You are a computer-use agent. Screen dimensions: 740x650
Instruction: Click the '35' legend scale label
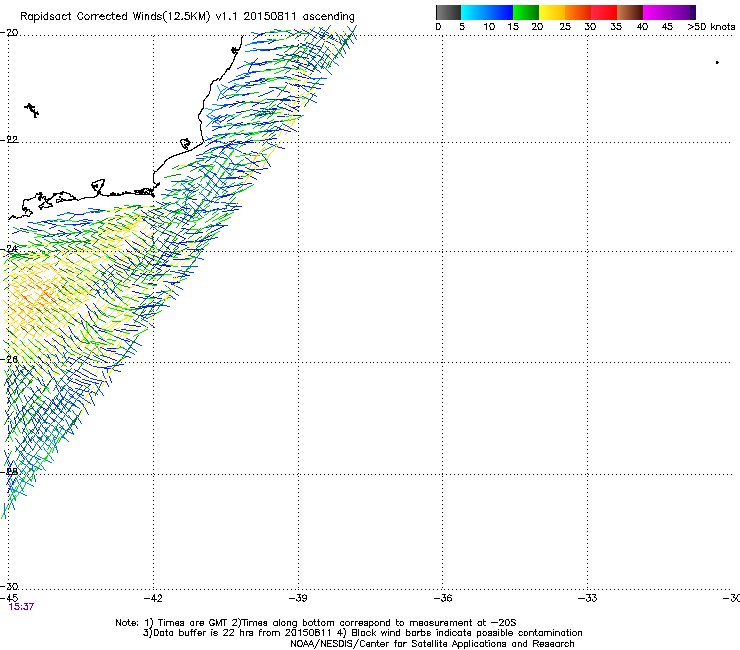click(x=616, y=27)
